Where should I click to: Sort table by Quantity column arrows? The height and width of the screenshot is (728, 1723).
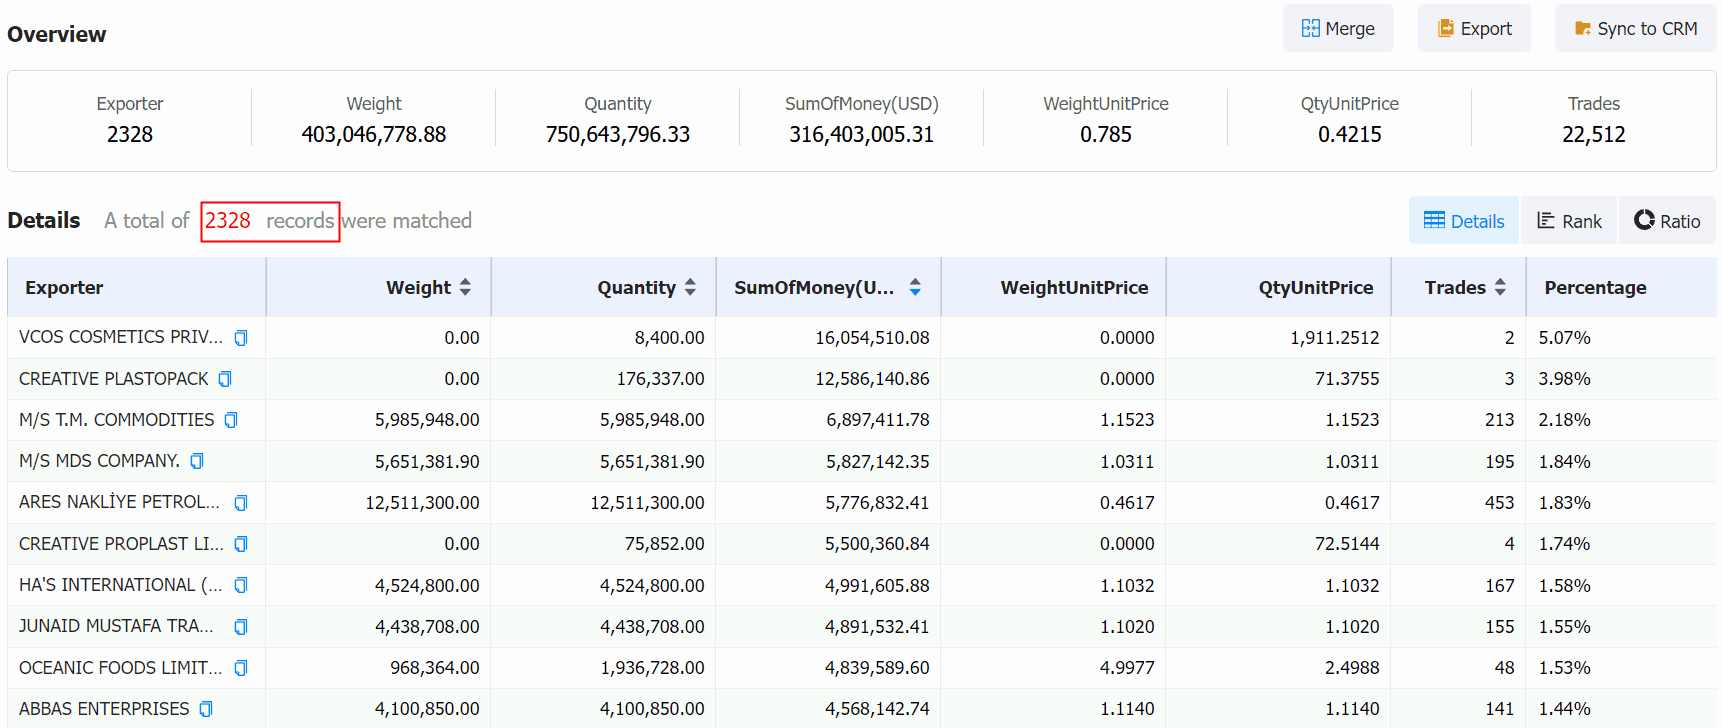coord(690,287)
